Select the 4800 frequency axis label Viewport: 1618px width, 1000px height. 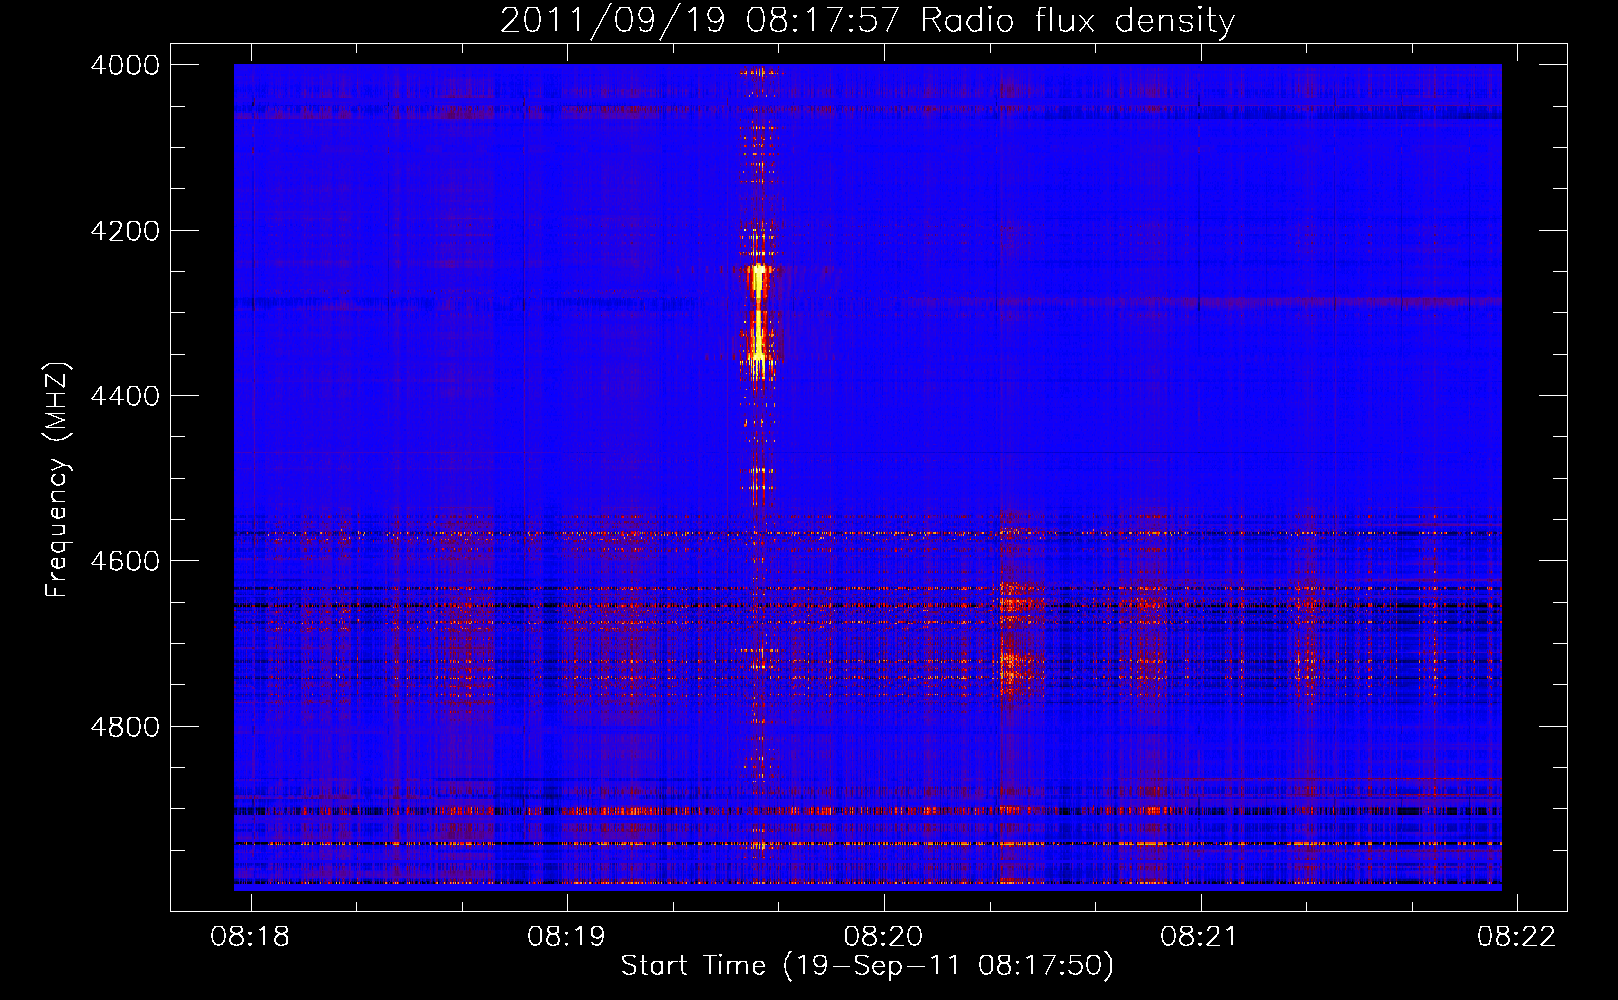pos(125,727)
